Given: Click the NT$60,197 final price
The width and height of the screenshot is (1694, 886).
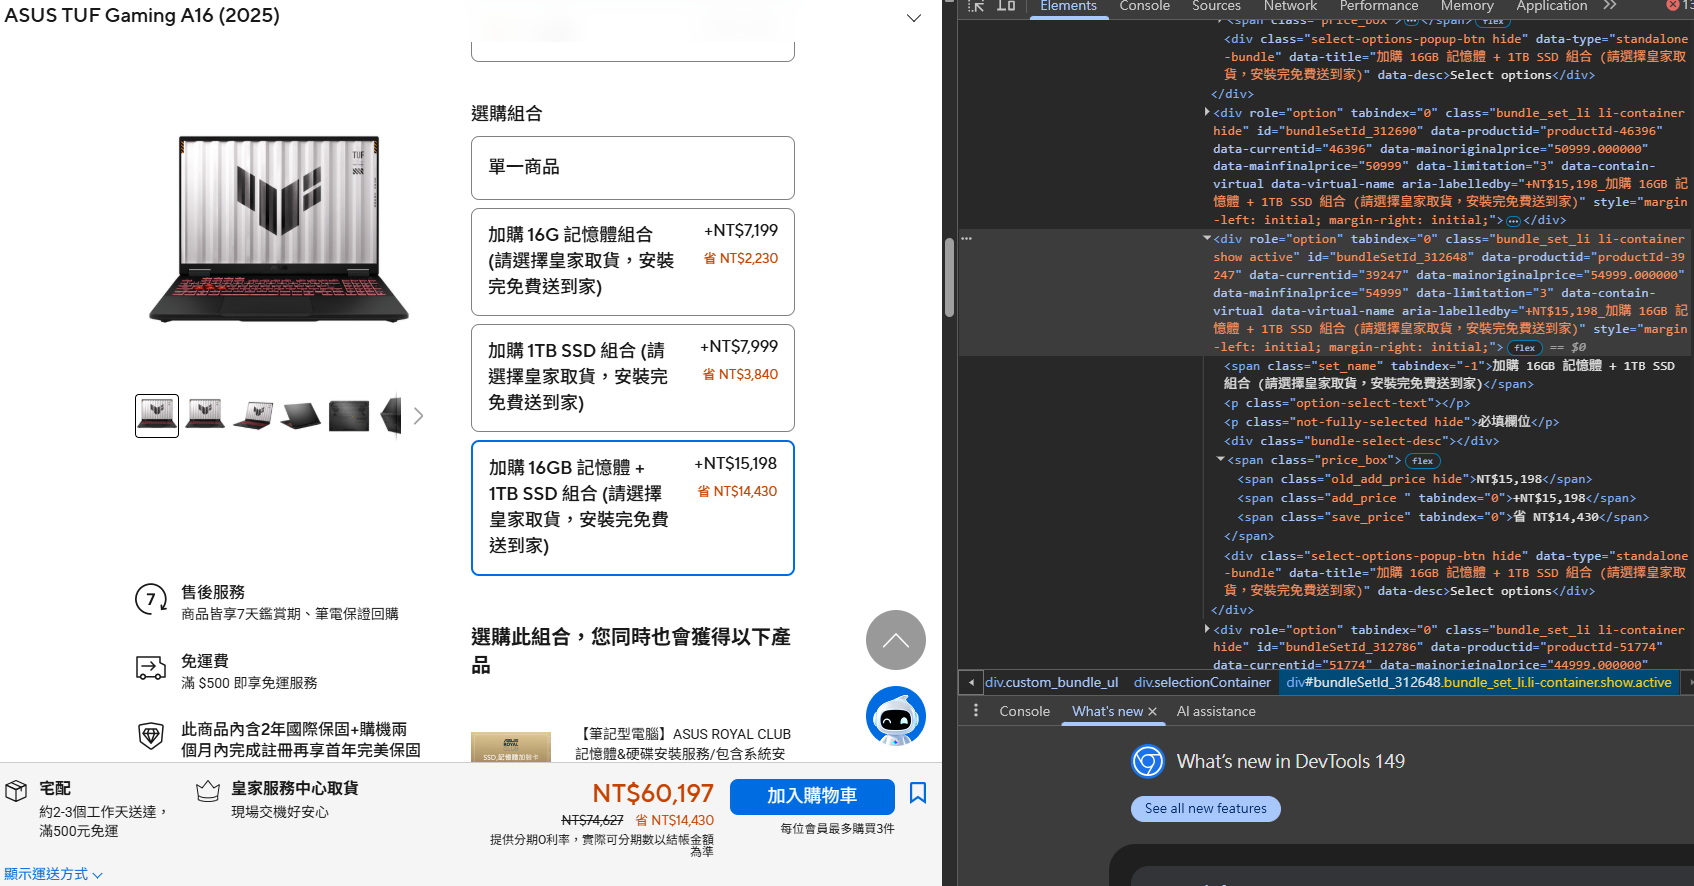Looking at the screenshot, I should tap(653, 794).
